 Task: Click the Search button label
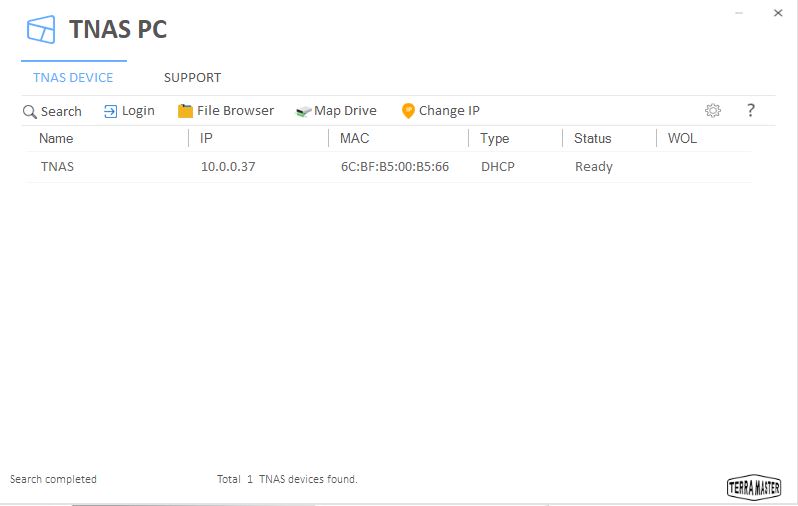[61, 111]
